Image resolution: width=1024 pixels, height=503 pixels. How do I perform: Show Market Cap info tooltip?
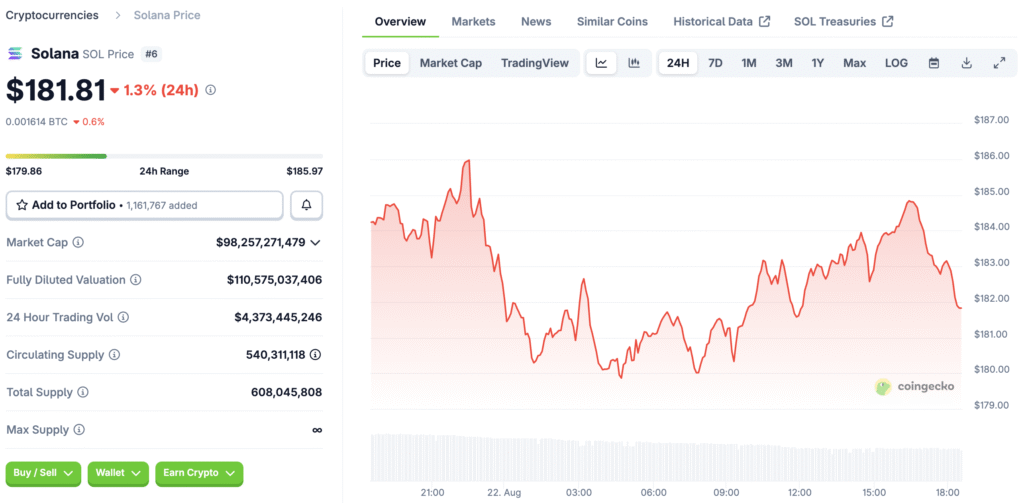tap(78, 242)
